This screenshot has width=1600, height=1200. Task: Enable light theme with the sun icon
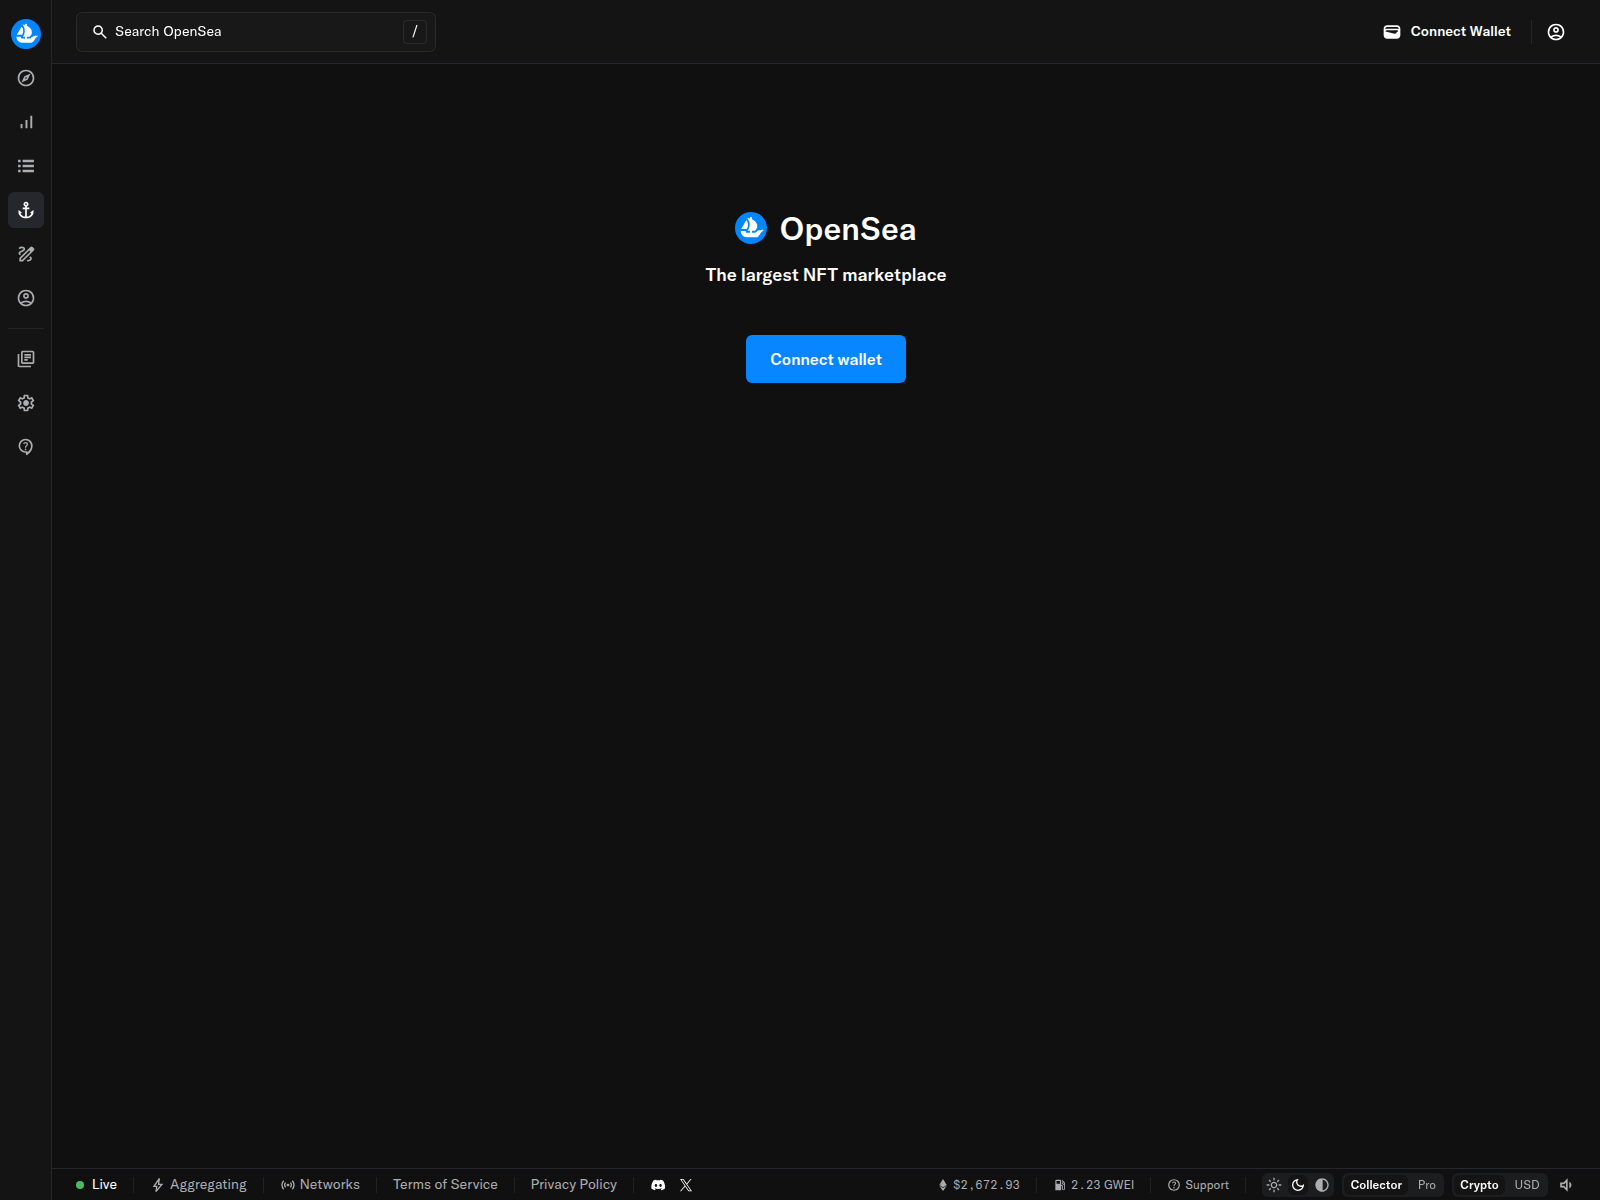point(1273,1184)
